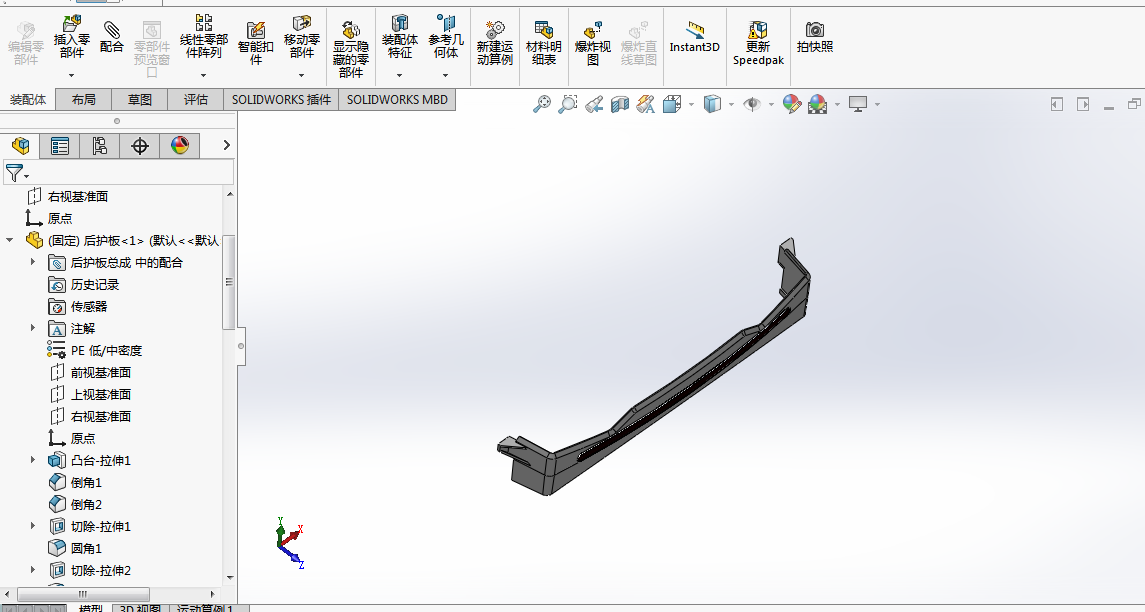1145x612 pixels.
Task: Select the PropertyManager tab icon
Action: click(60, 146)
